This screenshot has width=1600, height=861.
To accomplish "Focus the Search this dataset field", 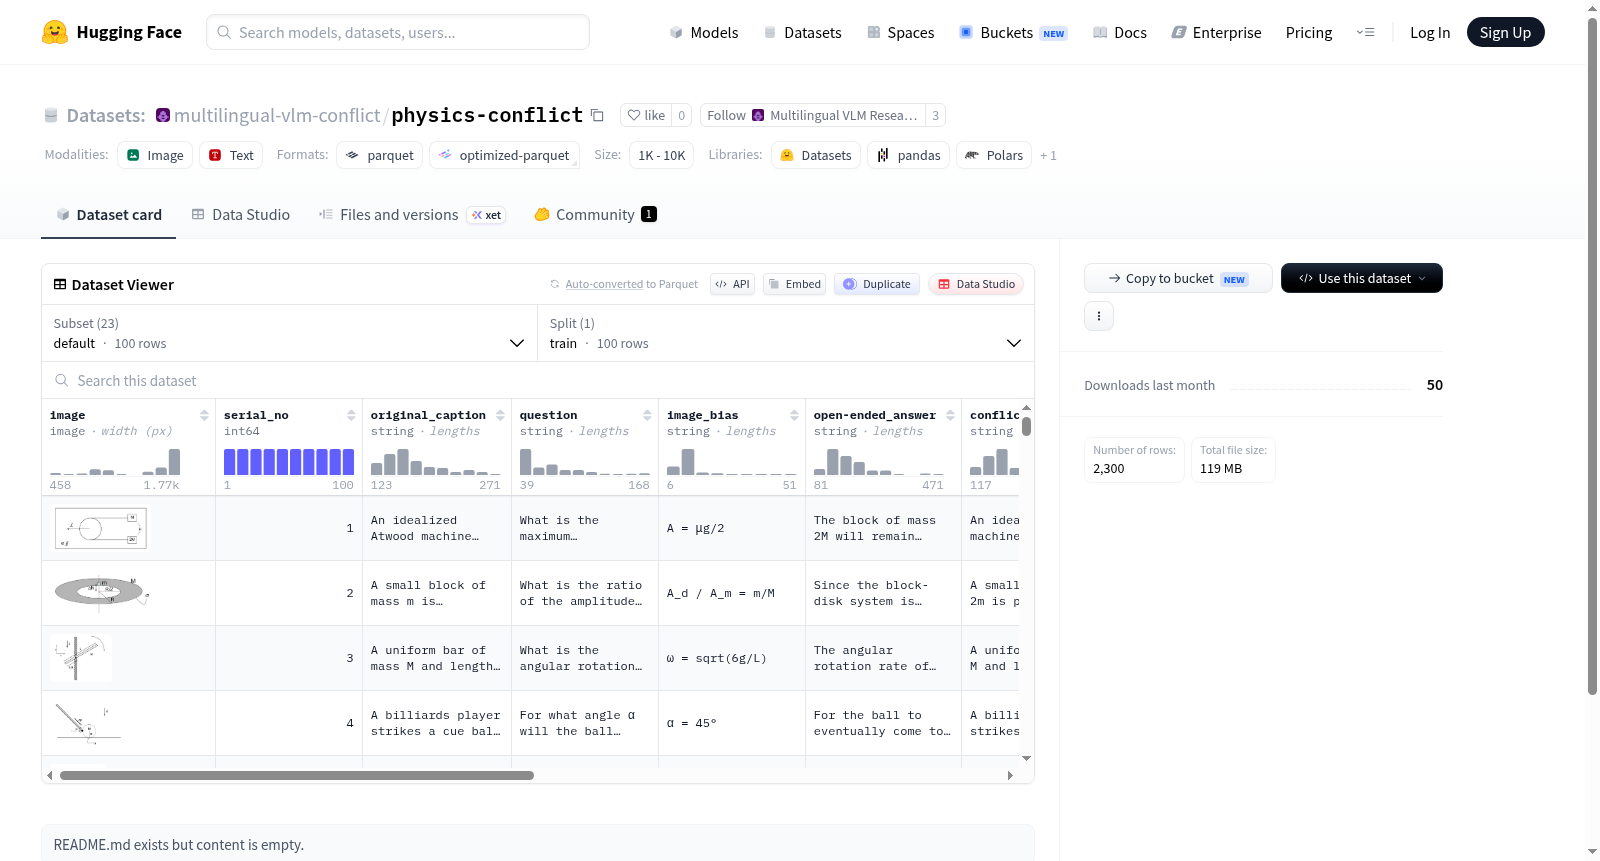I will [538, 380].
